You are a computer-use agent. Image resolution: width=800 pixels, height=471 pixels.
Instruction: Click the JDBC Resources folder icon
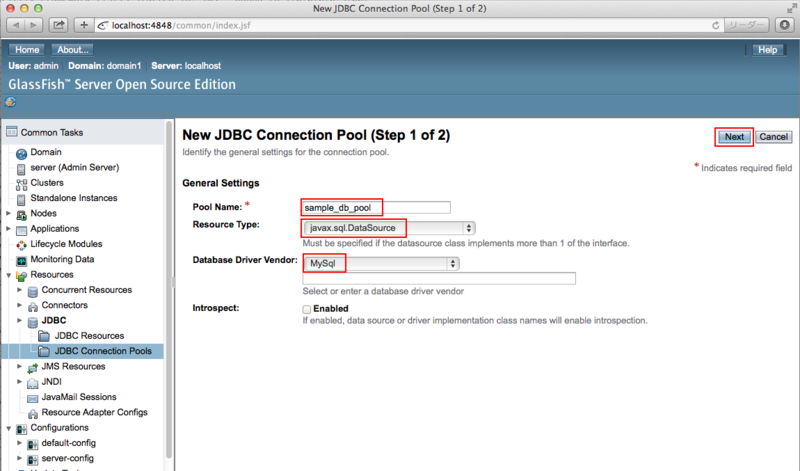pos(44,336)
